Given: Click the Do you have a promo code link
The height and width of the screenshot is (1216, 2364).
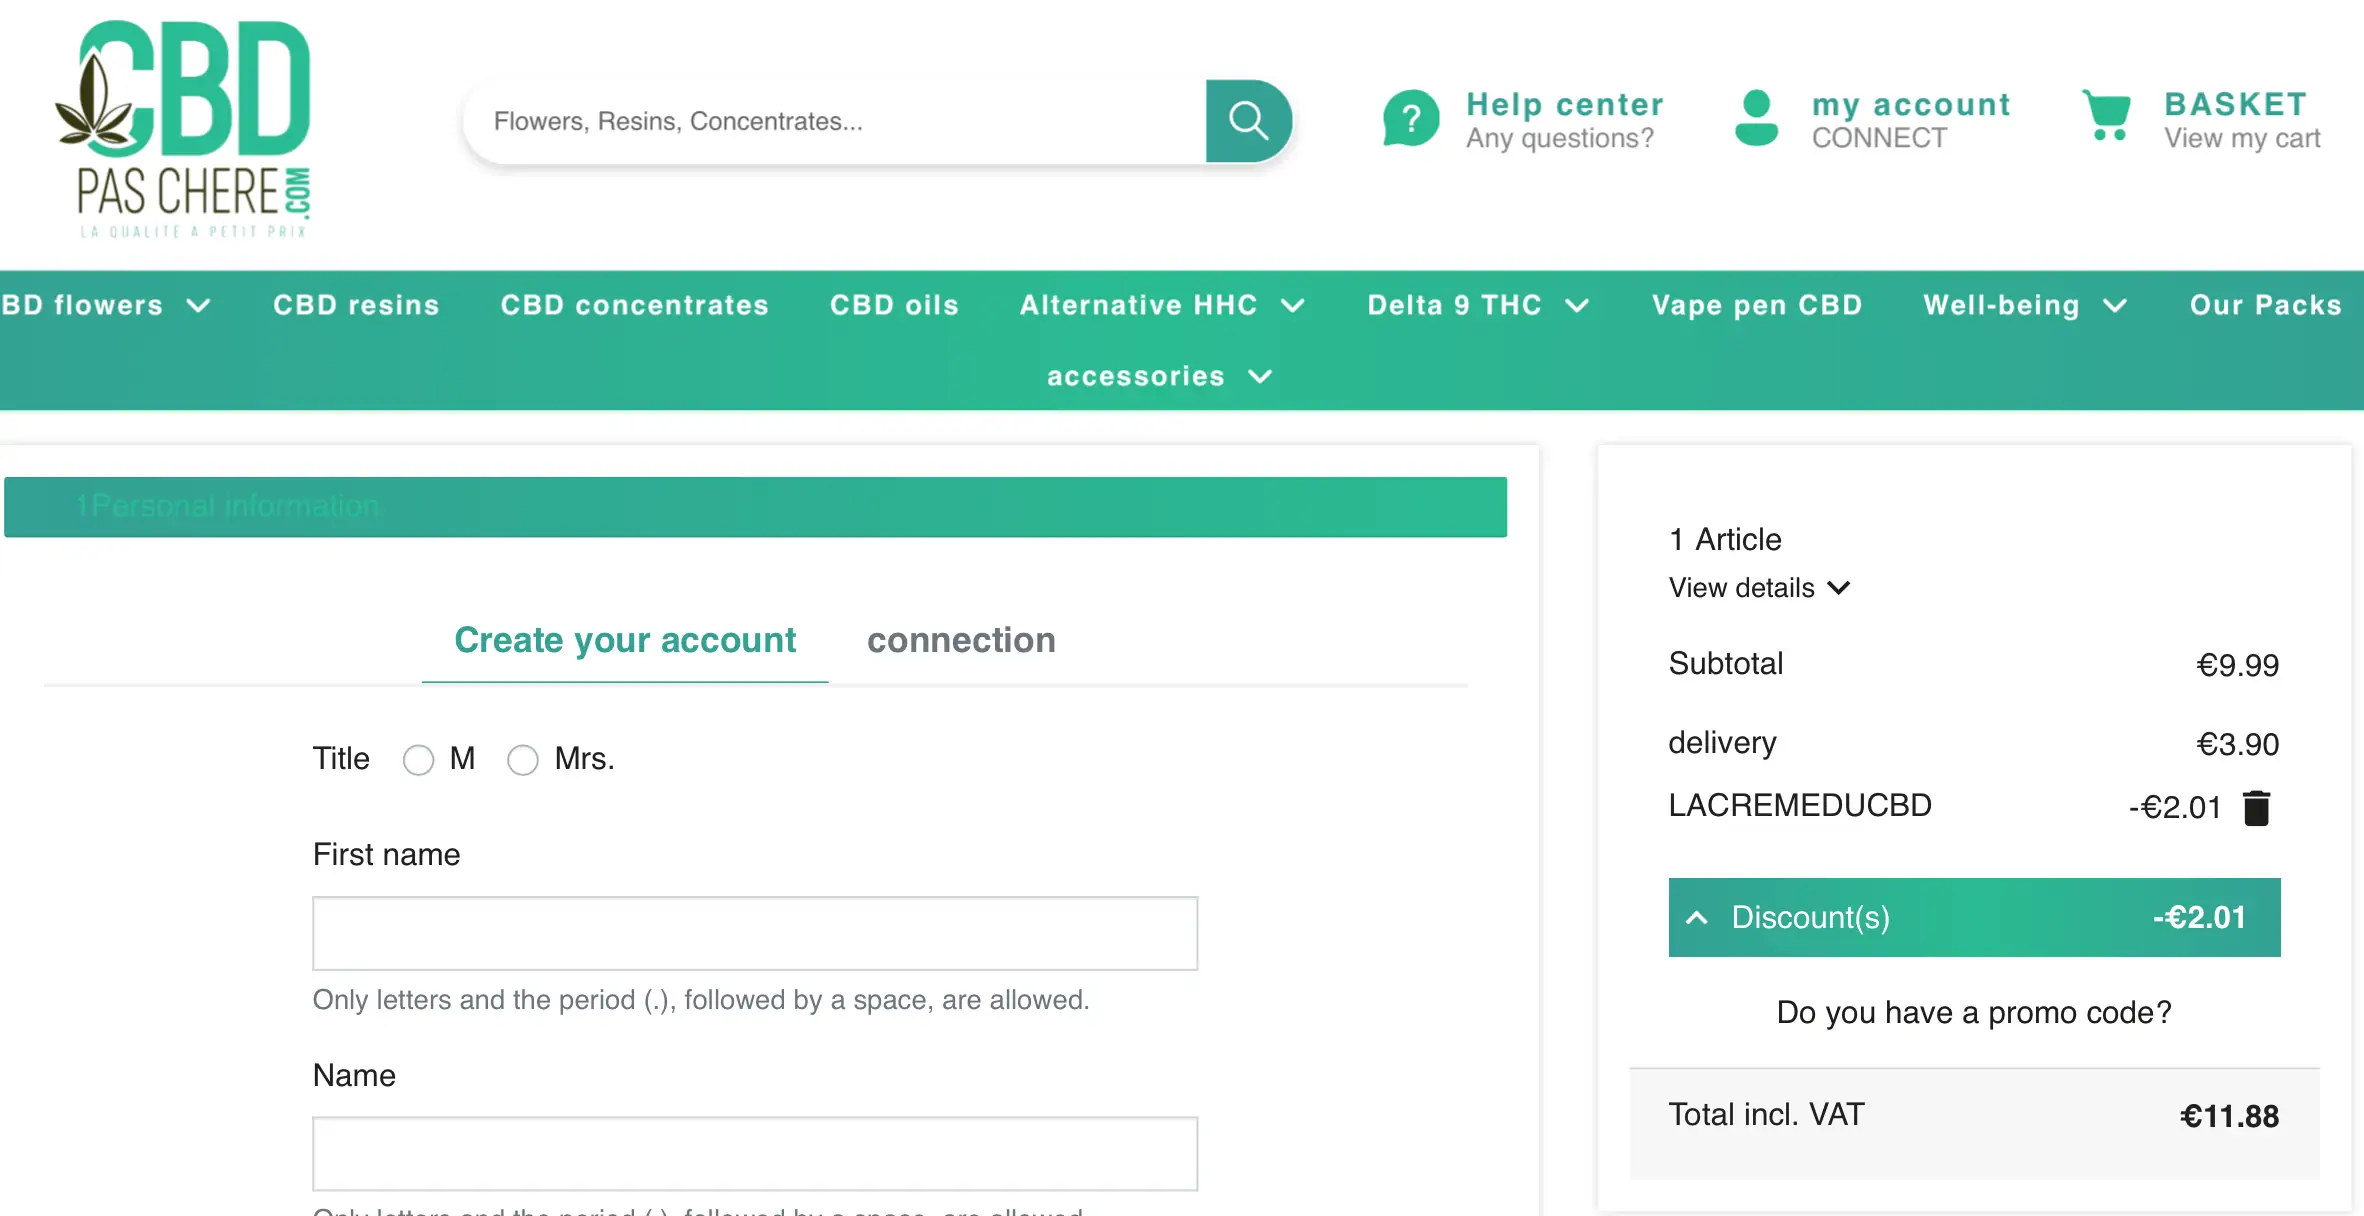Looking at the screenshot, I should coord(1973,1012).
